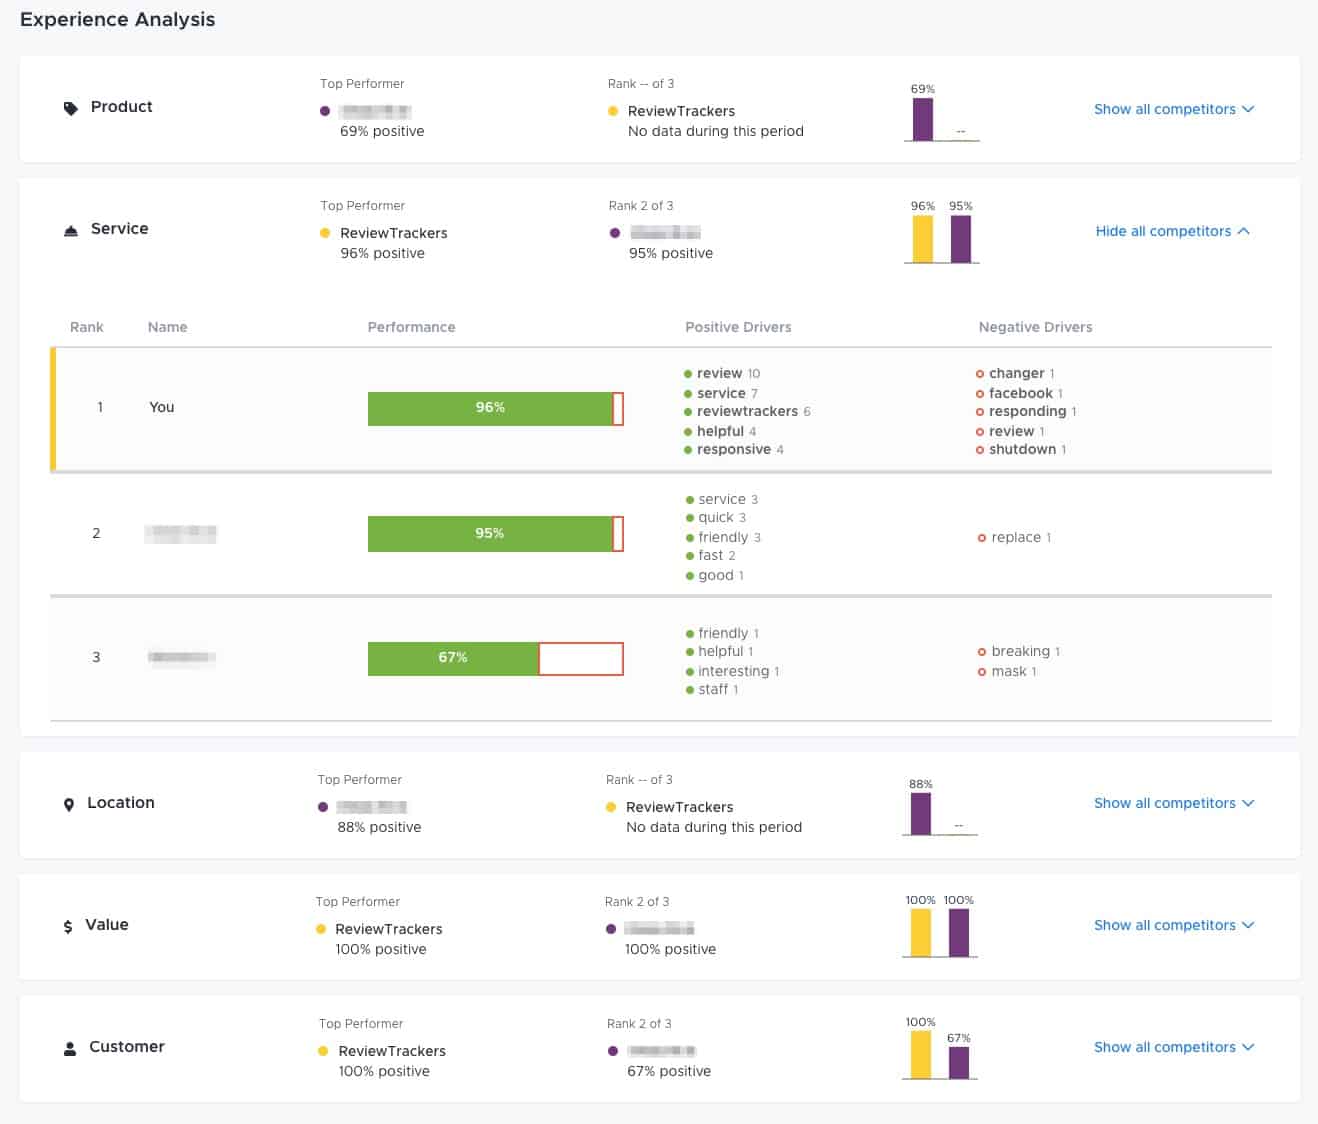The image size is (1318, 1124).
Task: Click ReviewTrackers top performer under Value
Action: (389, 929)
